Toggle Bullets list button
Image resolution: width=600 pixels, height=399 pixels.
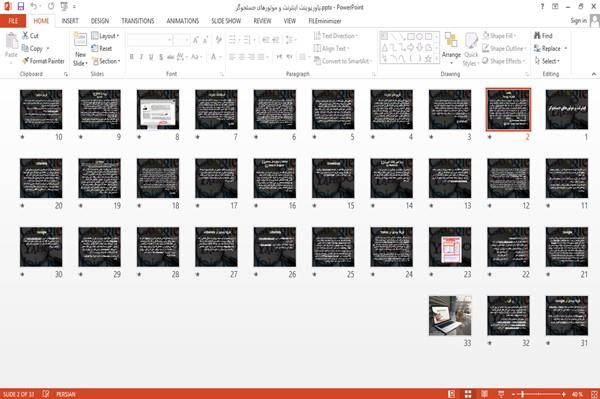(x=232, y=40)
